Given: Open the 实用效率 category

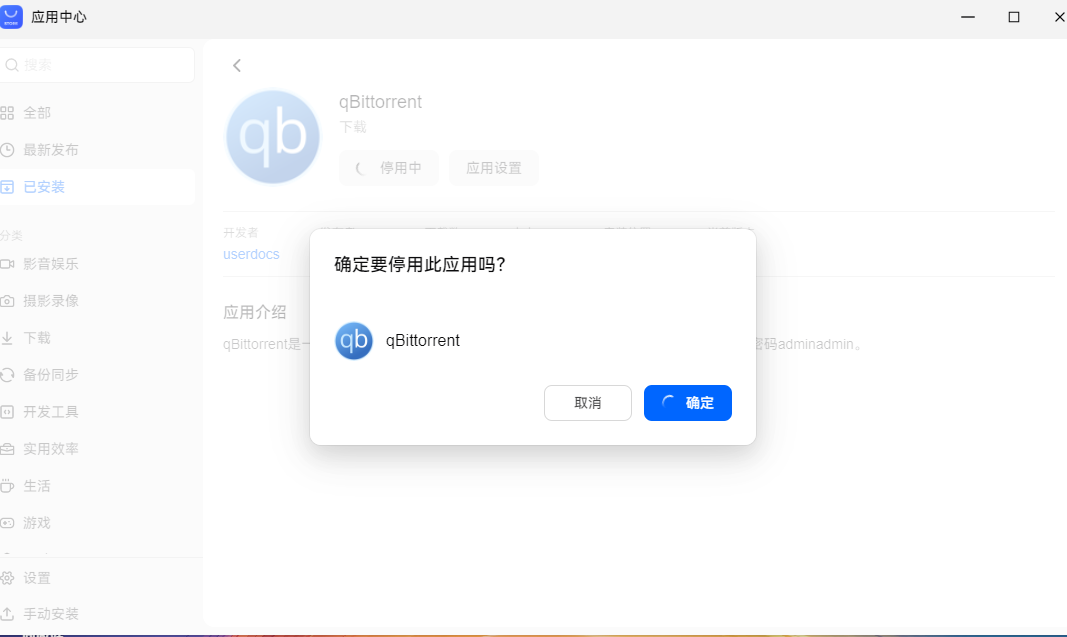Looking at the screenshot, I should pyautogui.click(x=95, y=448).
